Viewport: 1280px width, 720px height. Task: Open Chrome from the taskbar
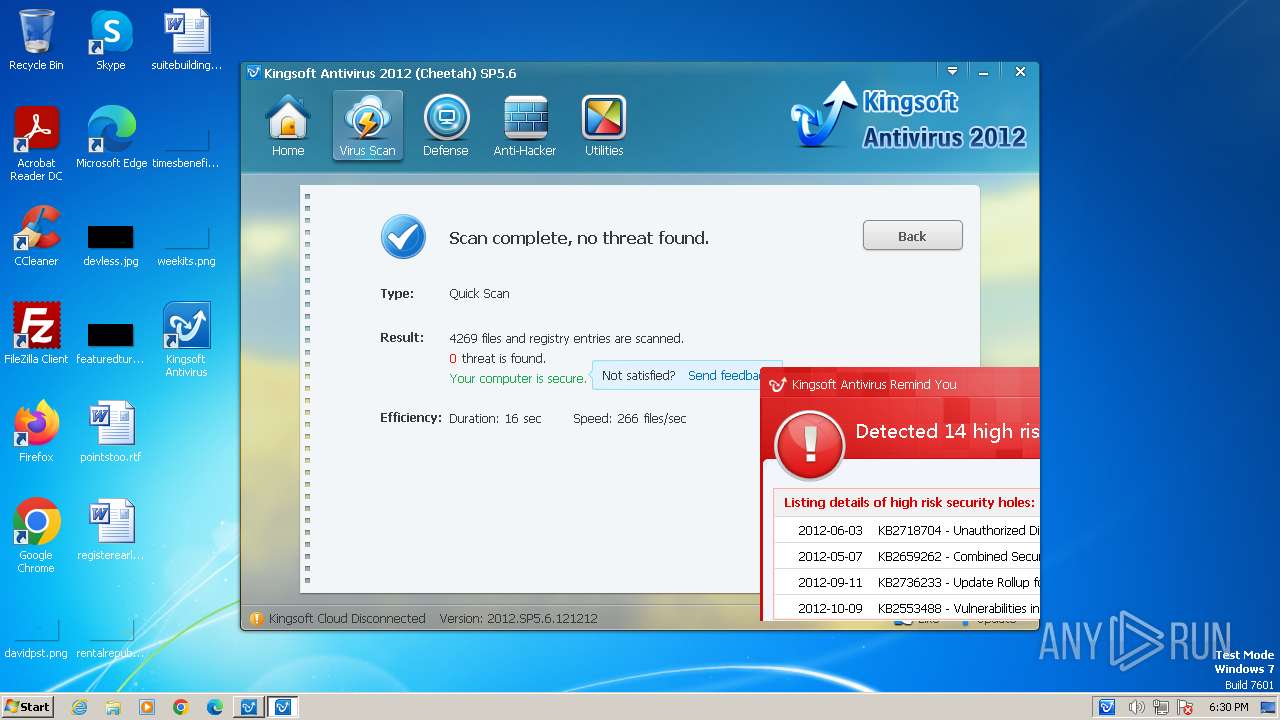click(181, 707)
